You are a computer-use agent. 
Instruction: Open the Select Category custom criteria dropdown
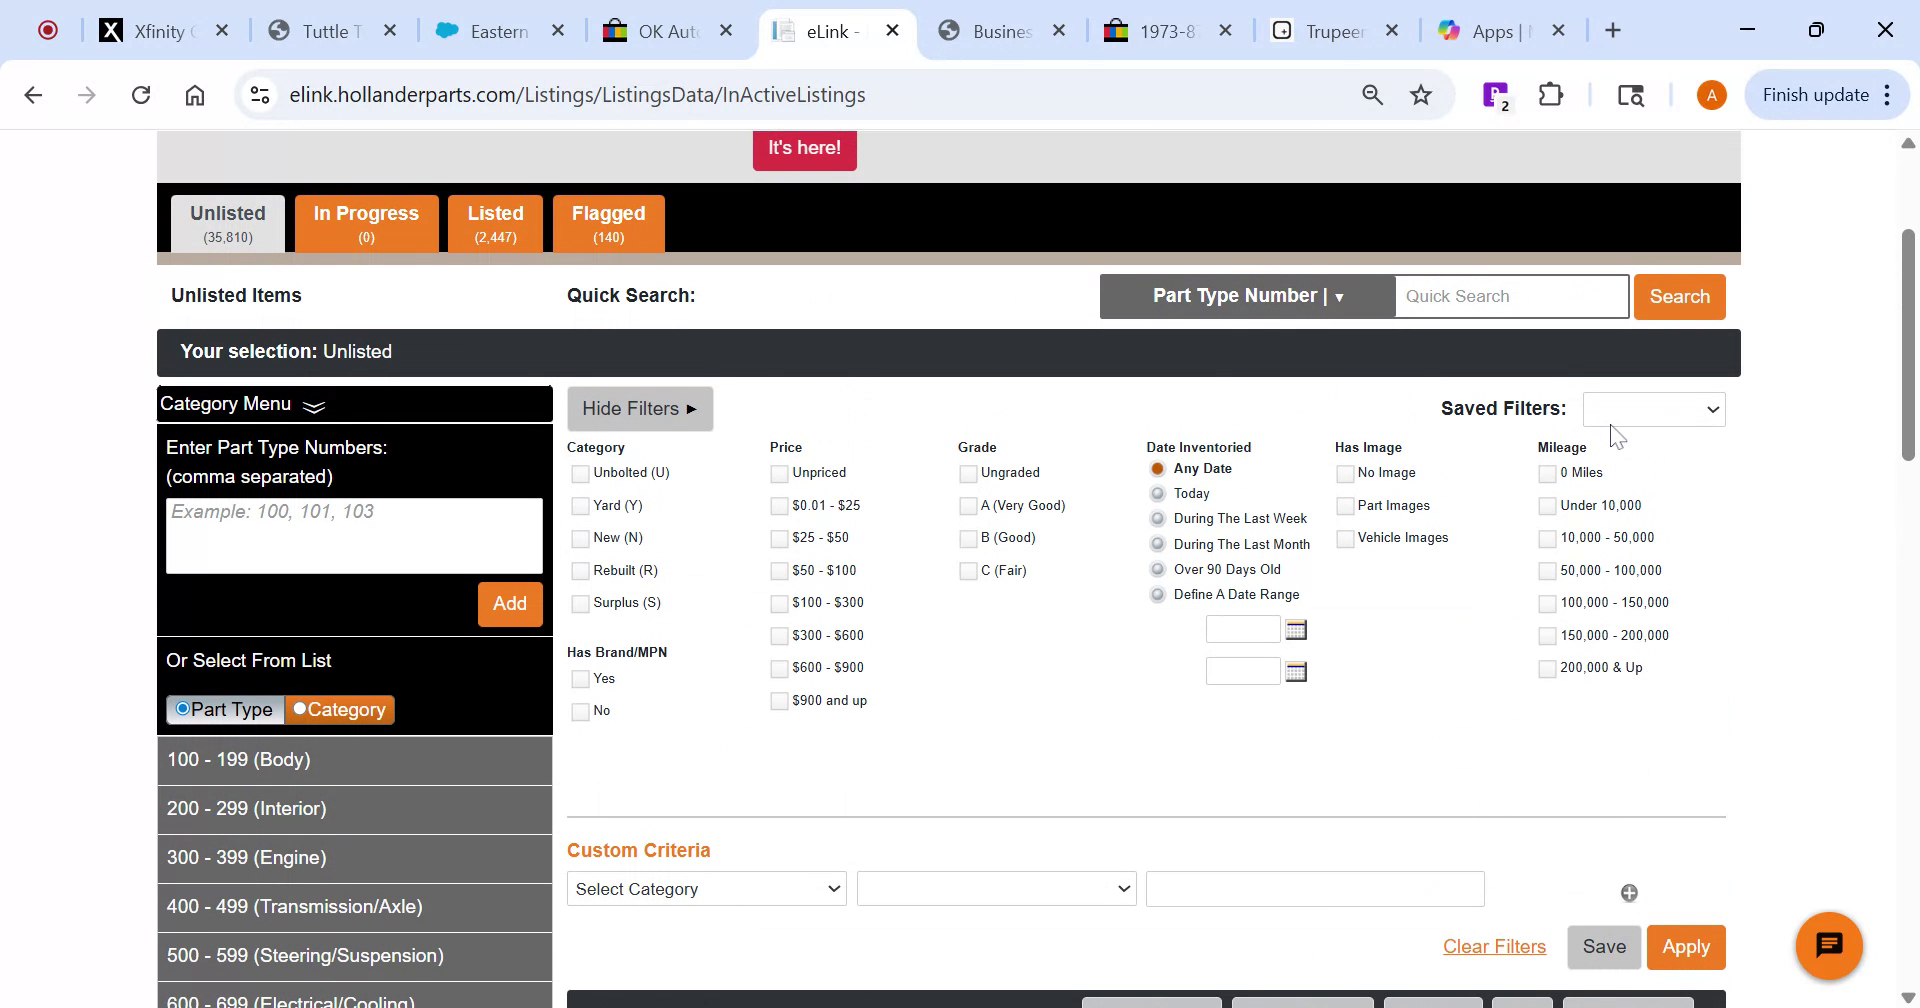pos(706,888)
